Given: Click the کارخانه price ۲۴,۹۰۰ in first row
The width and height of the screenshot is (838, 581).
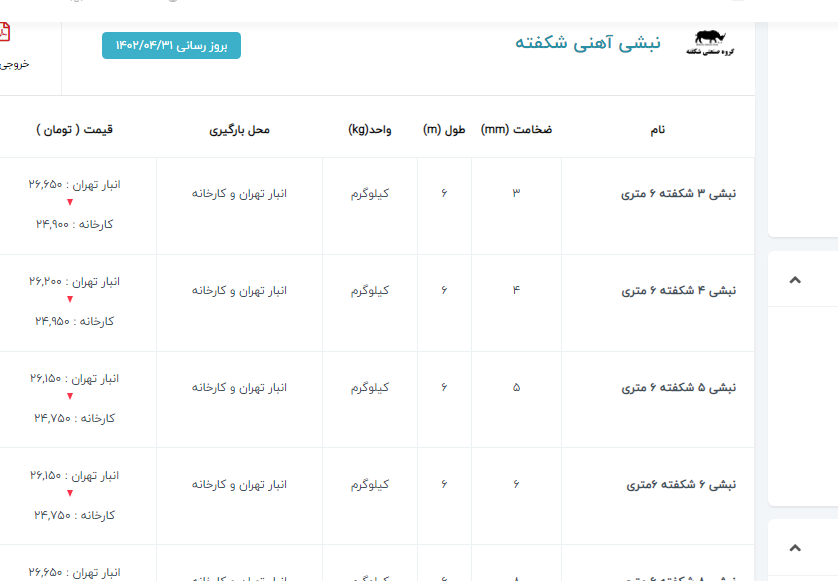Looking at the screenshot, I should (74, 224).
